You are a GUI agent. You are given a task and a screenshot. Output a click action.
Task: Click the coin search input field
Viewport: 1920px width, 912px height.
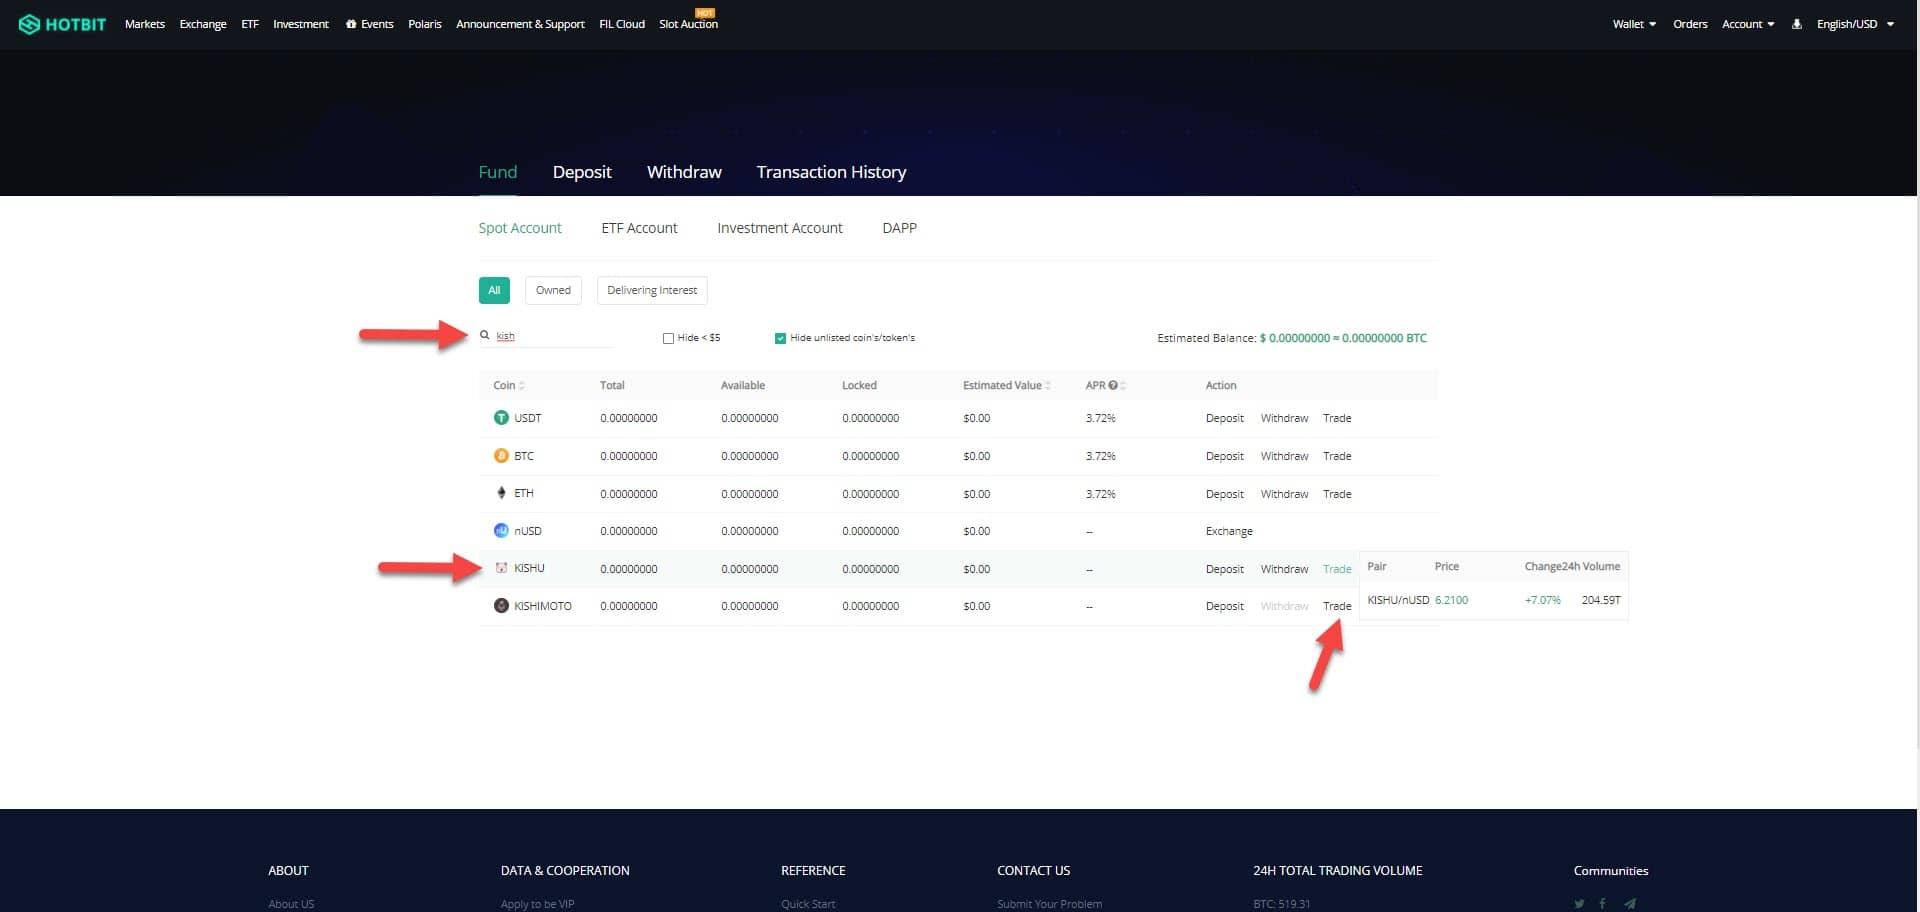[x=554, y=336]
